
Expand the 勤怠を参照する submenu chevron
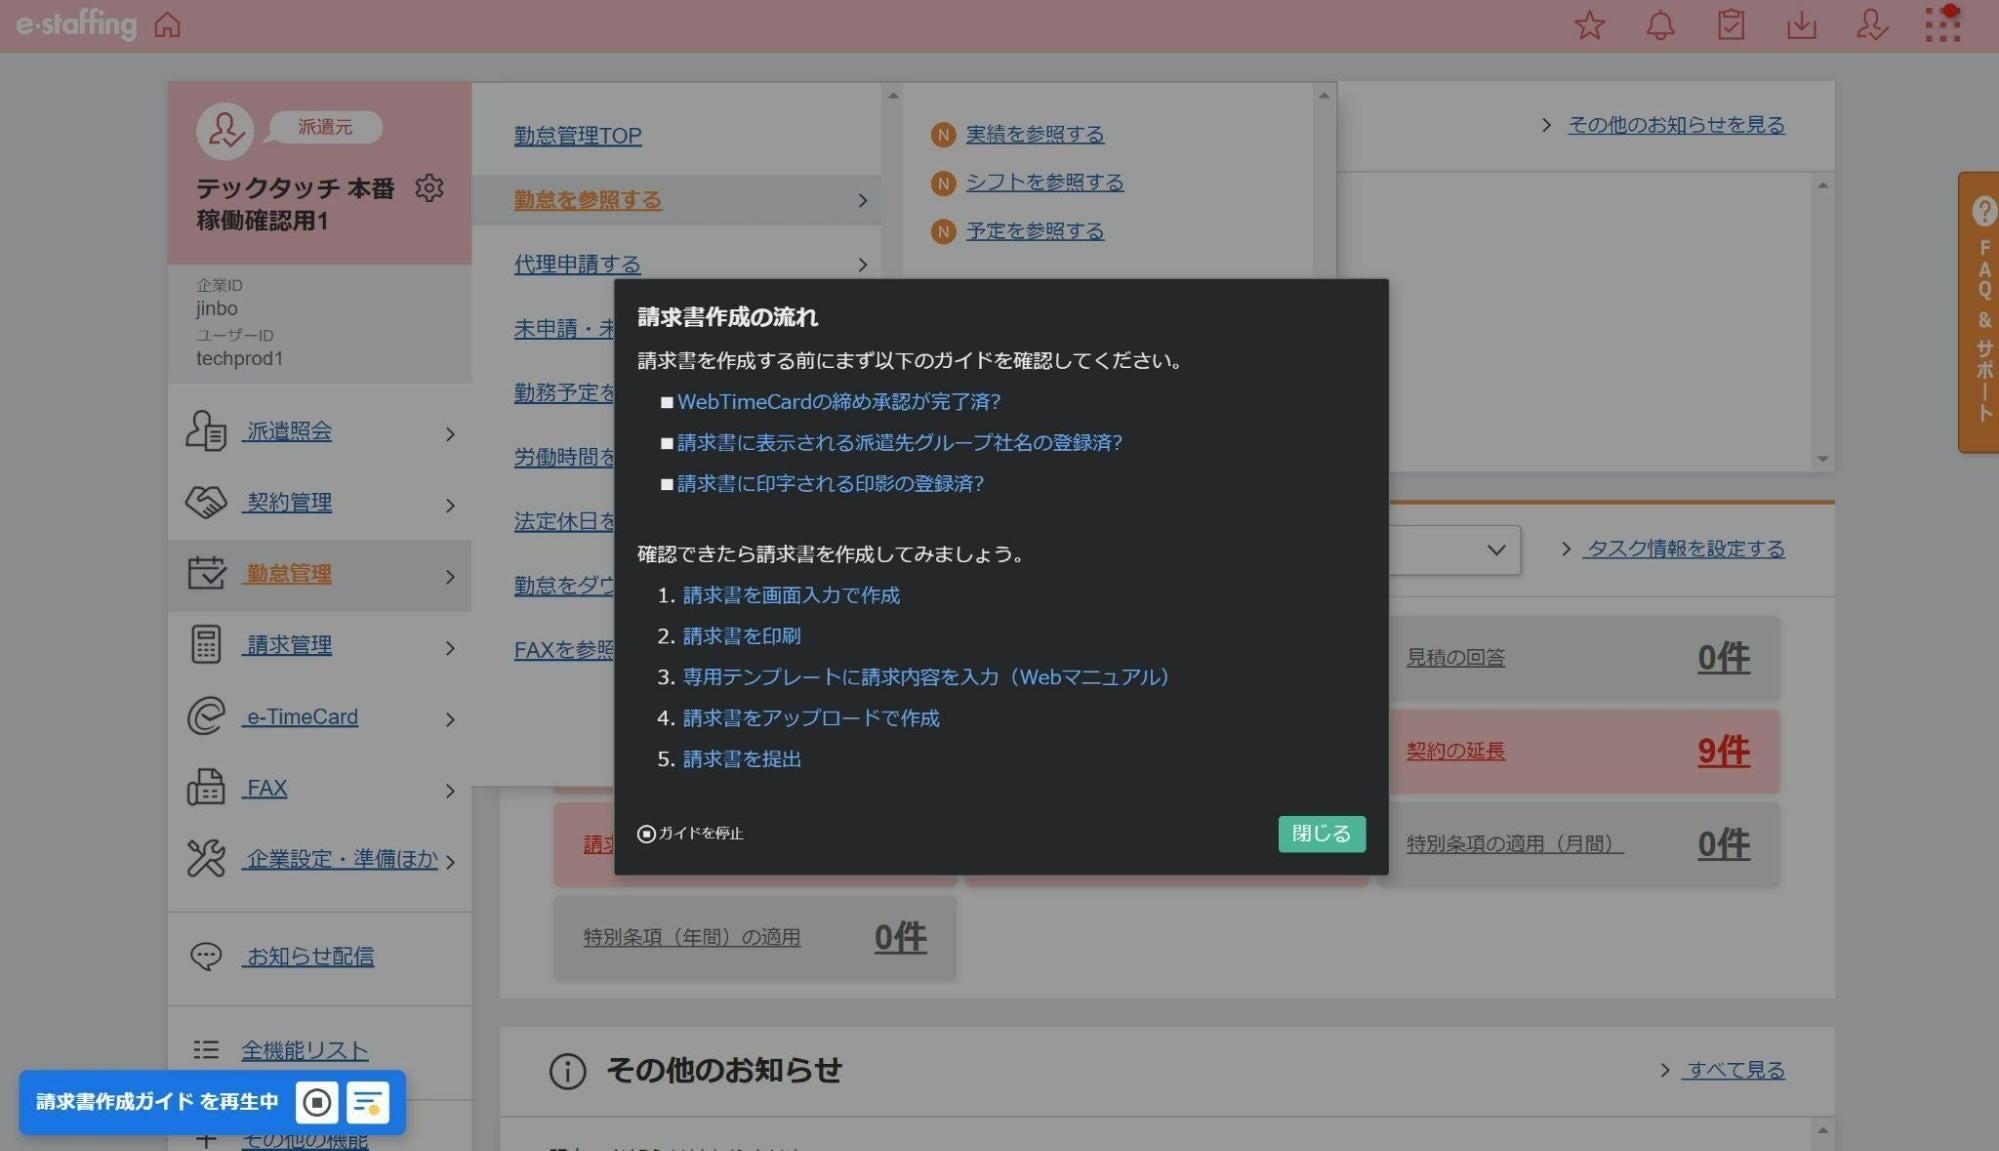862,200
